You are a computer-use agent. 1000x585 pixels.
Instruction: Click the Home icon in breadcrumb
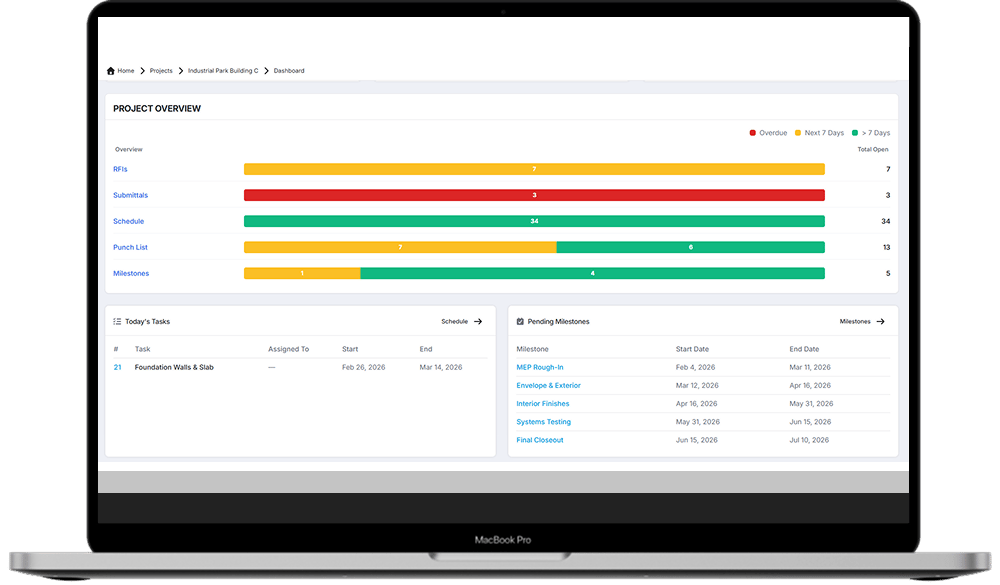click(110, 71)
